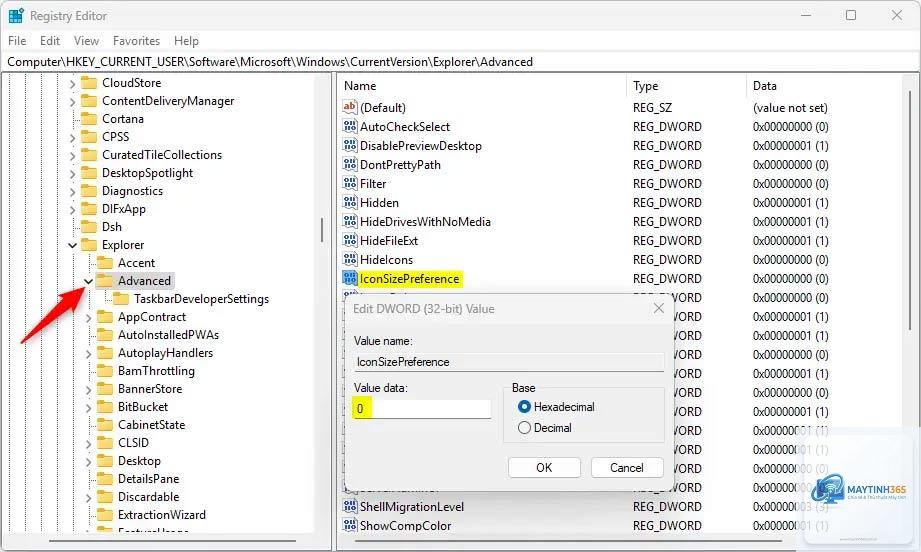This screenshot has height=552, width=921.
Task: Click the Data column header
Action: (825, 86)
